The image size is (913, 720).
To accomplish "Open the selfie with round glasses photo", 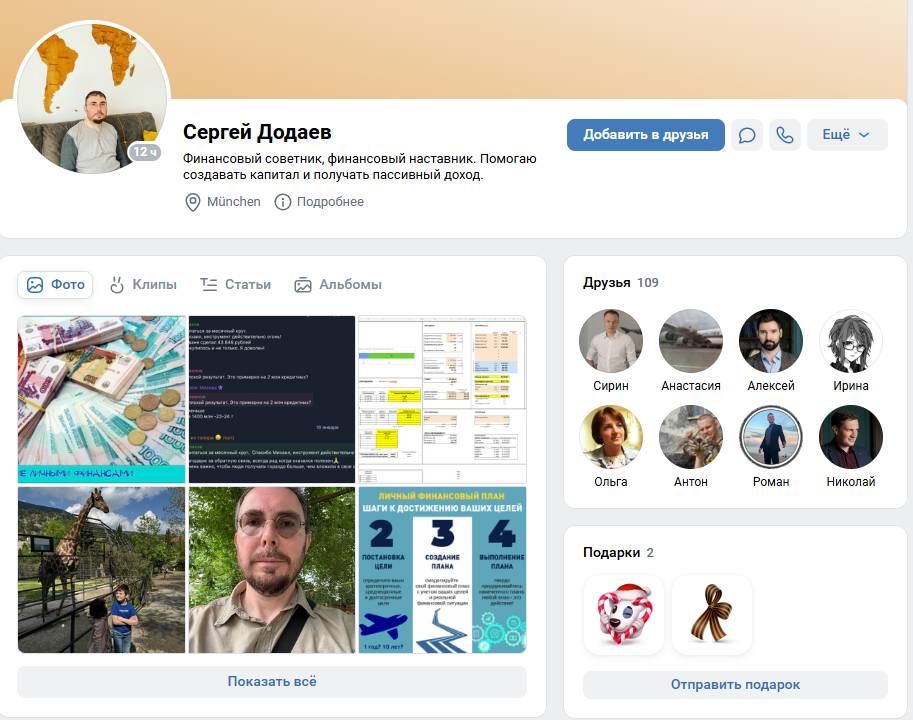I will tap(272, 570).
